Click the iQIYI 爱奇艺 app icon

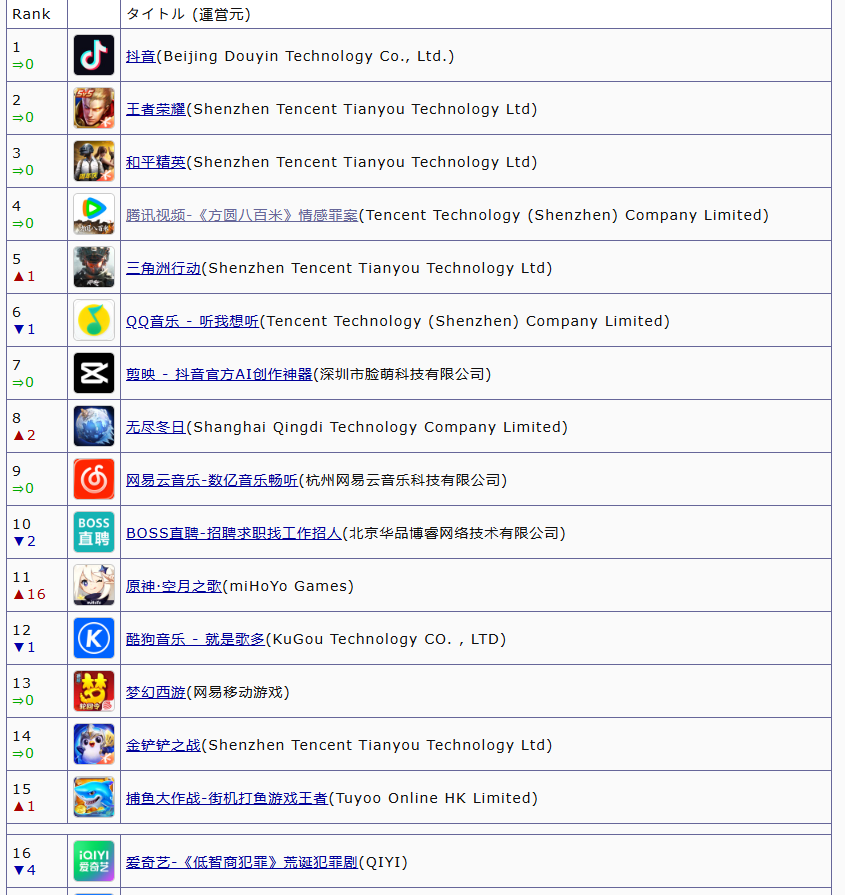[x=94, y=861]
